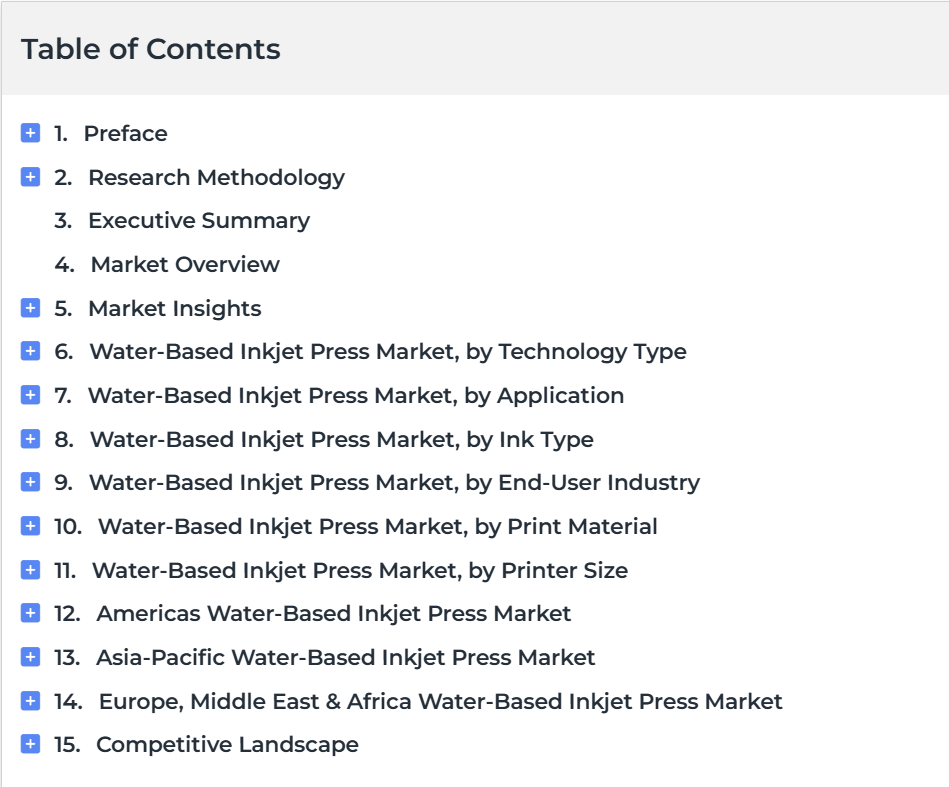Expand Research Methodology with its plus icon

[x=30, y=177]
